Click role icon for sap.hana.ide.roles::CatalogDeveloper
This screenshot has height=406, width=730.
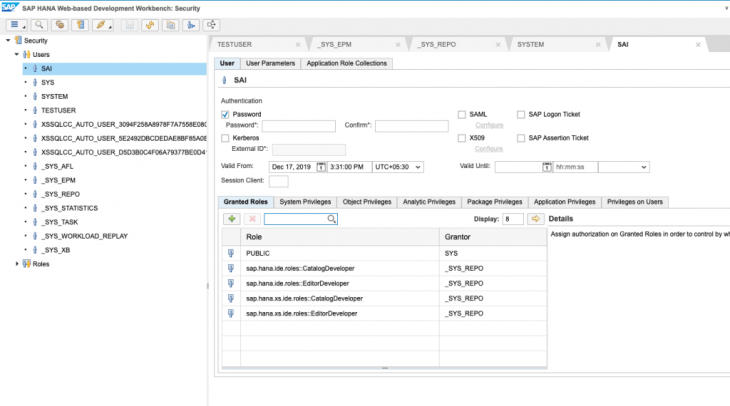coord(231,268)
